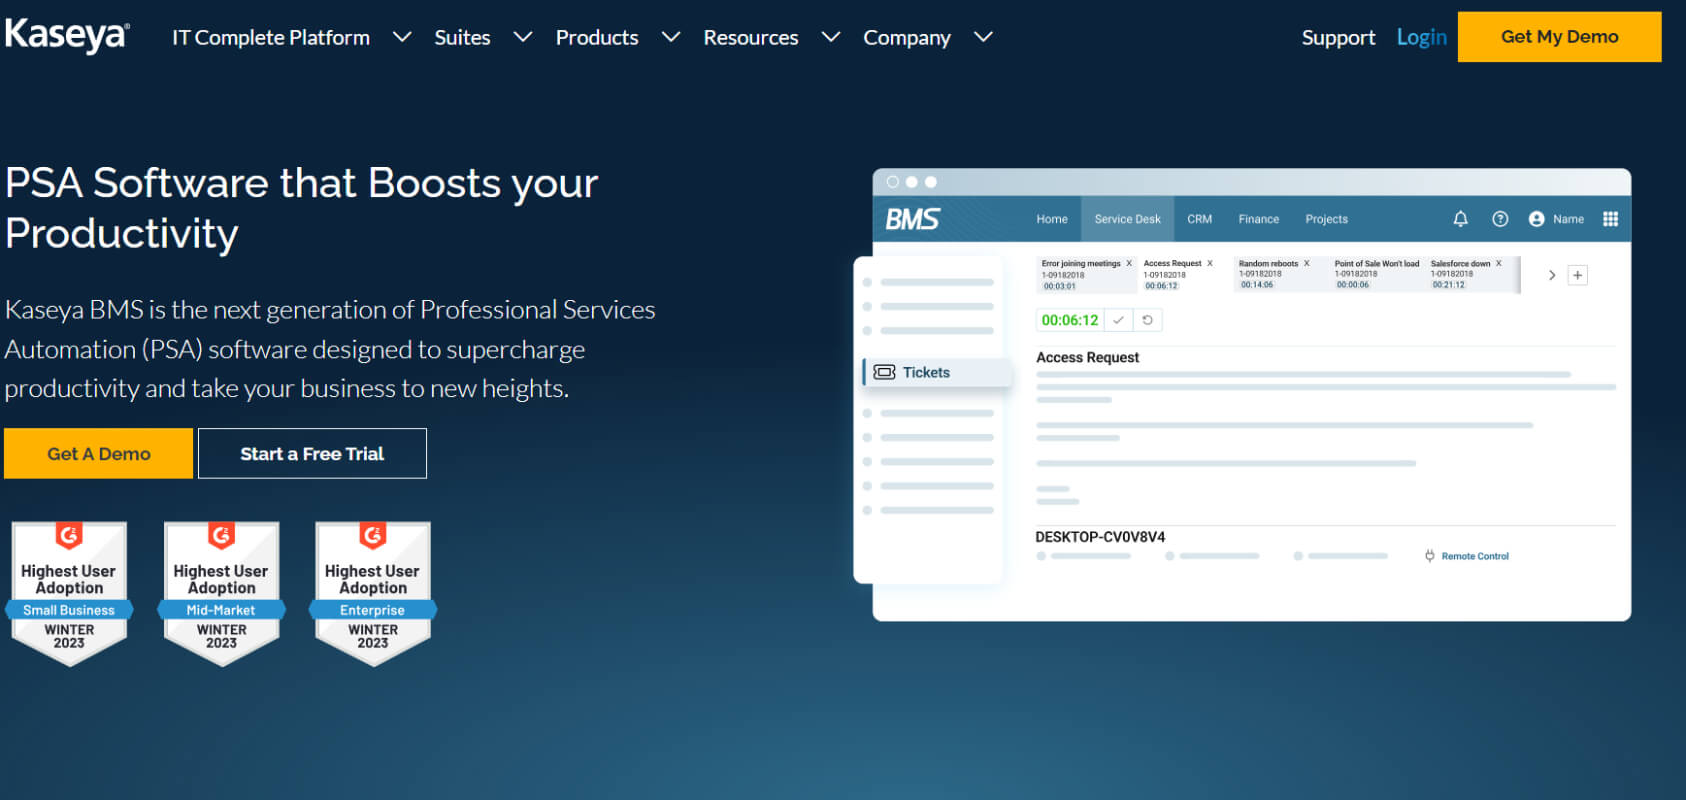The image size is (1686, 800).
Task: Click the 00:00:06 time under Point of Sale
Action: pos(1353,285)
